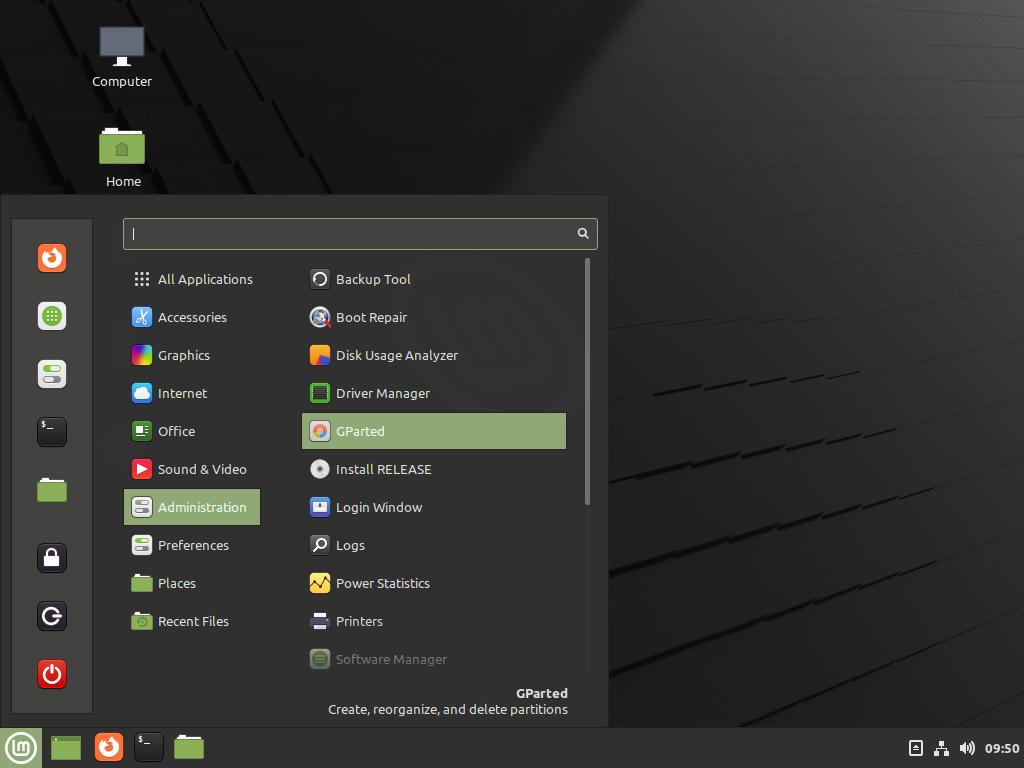Click the Lock Screen icon in sidebar
1024x768 pixels.
[52, 557]
